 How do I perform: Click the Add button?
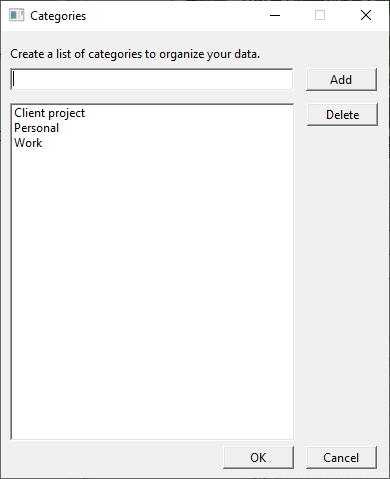341,80
